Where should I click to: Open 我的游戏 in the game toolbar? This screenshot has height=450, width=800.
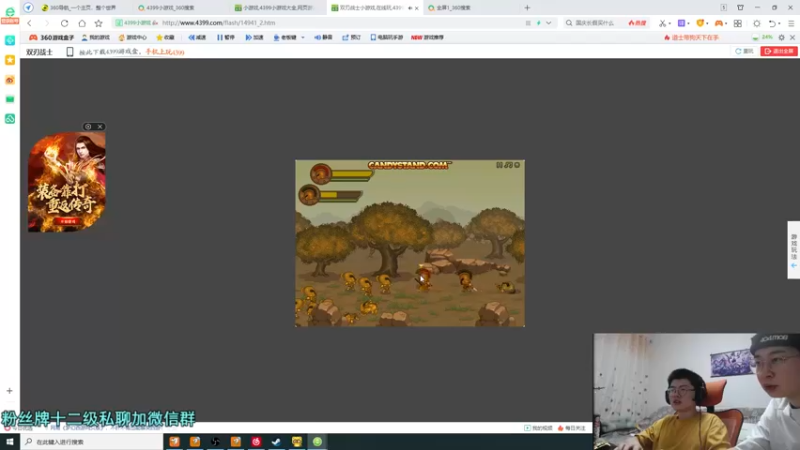[95, 37]
